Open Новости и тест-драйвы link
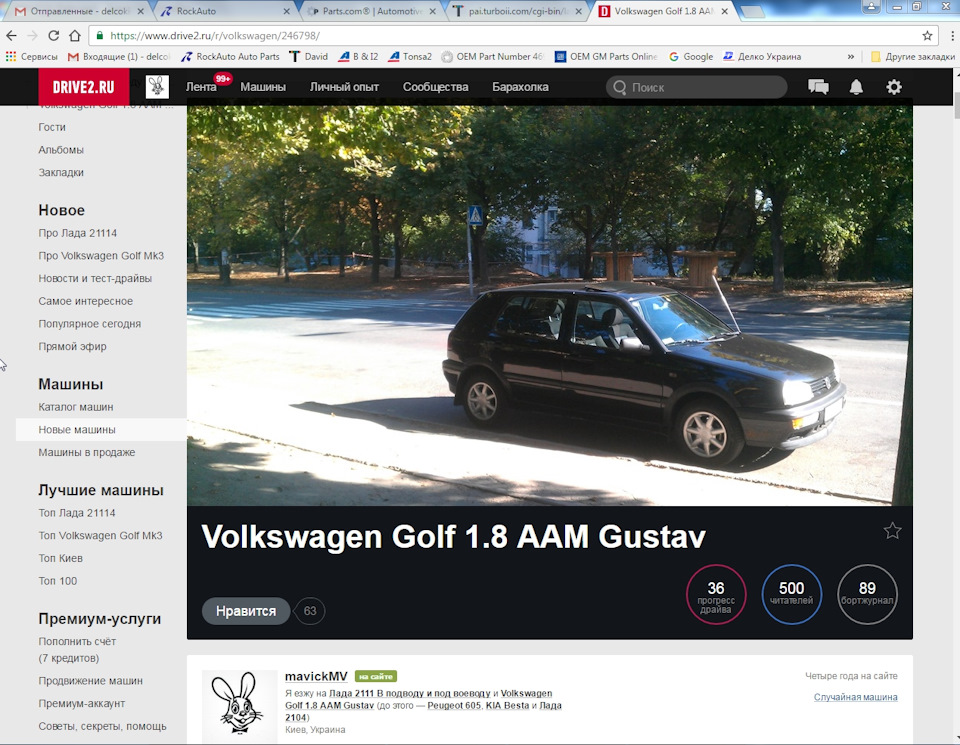960x745 pixels. 95,279
